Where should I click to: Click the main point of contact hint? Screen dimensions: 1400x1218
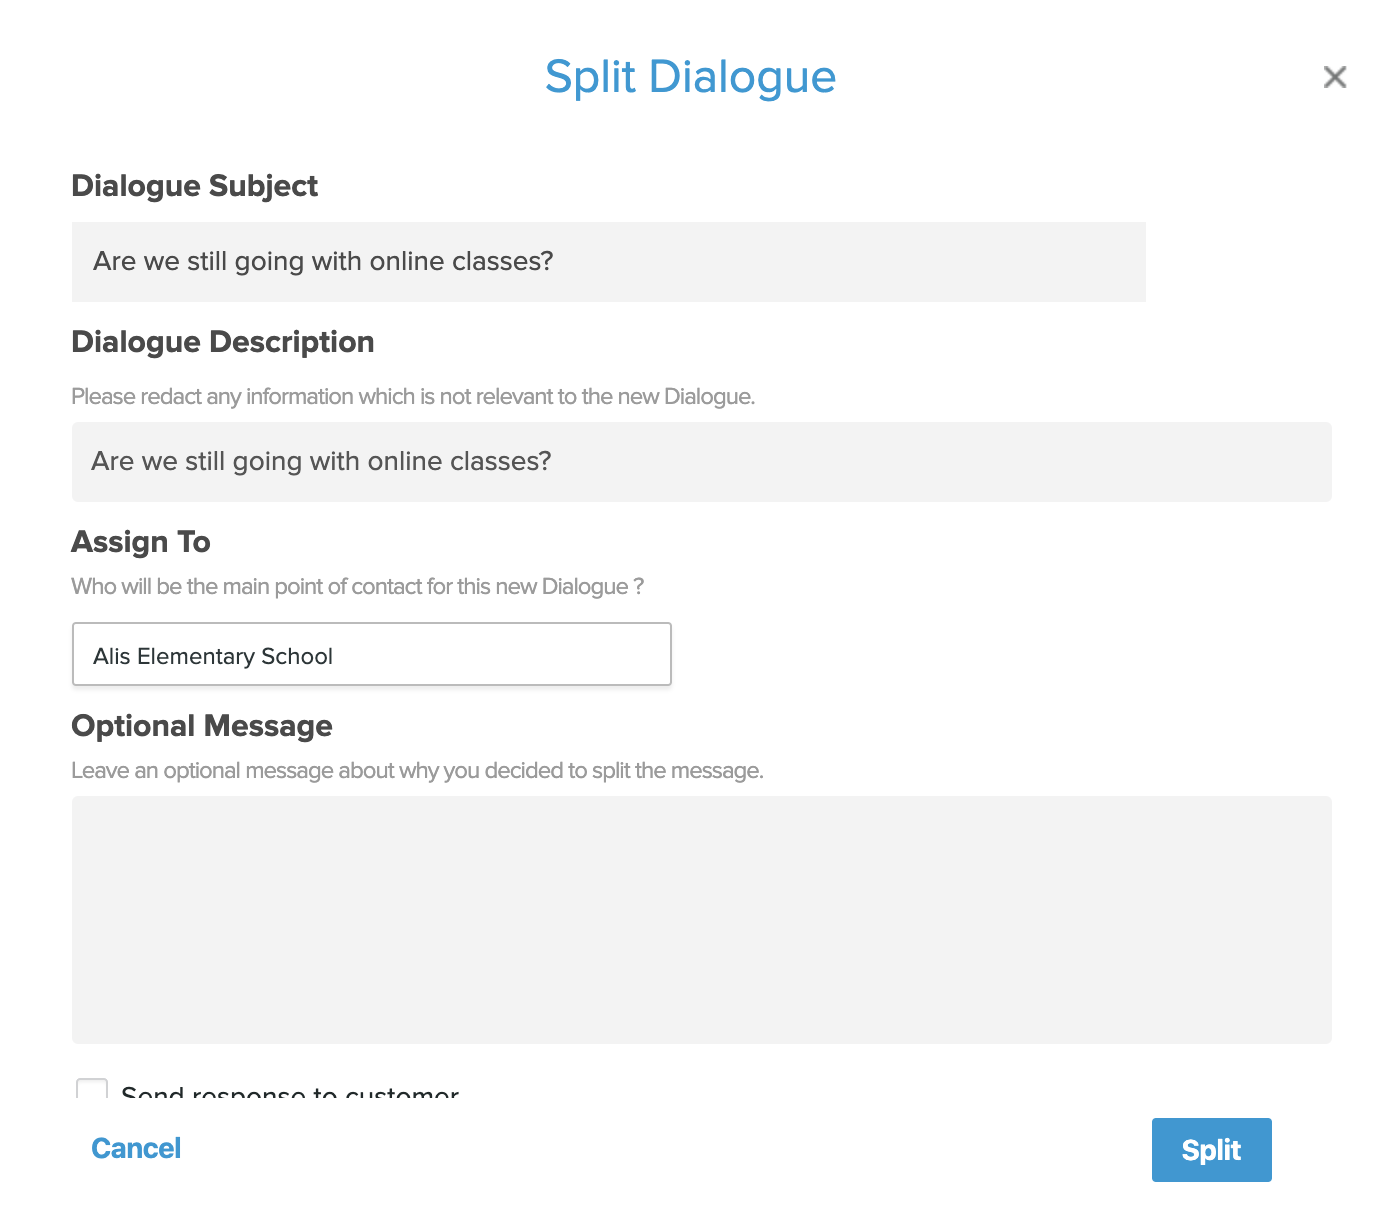(x=356, y=587)
